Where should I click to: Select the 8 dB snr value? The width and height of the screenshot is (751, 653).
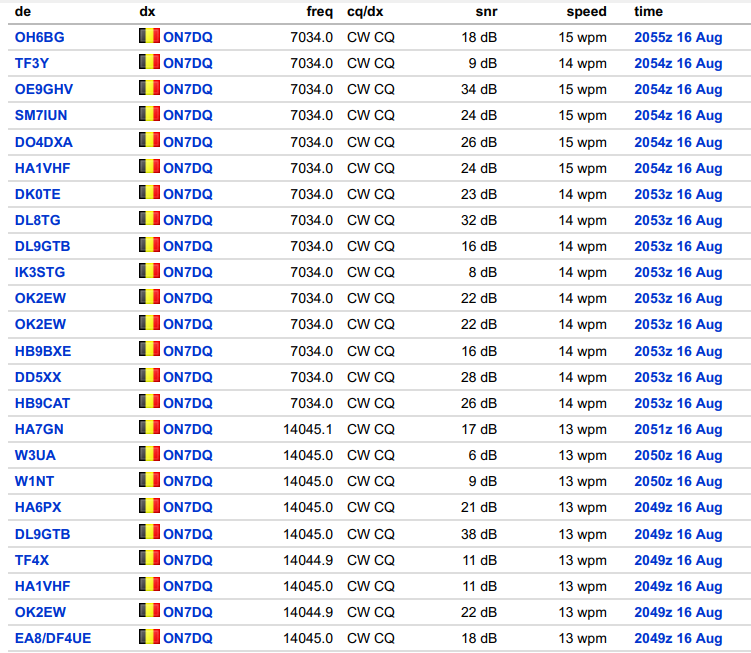click(x=483, y=272)
